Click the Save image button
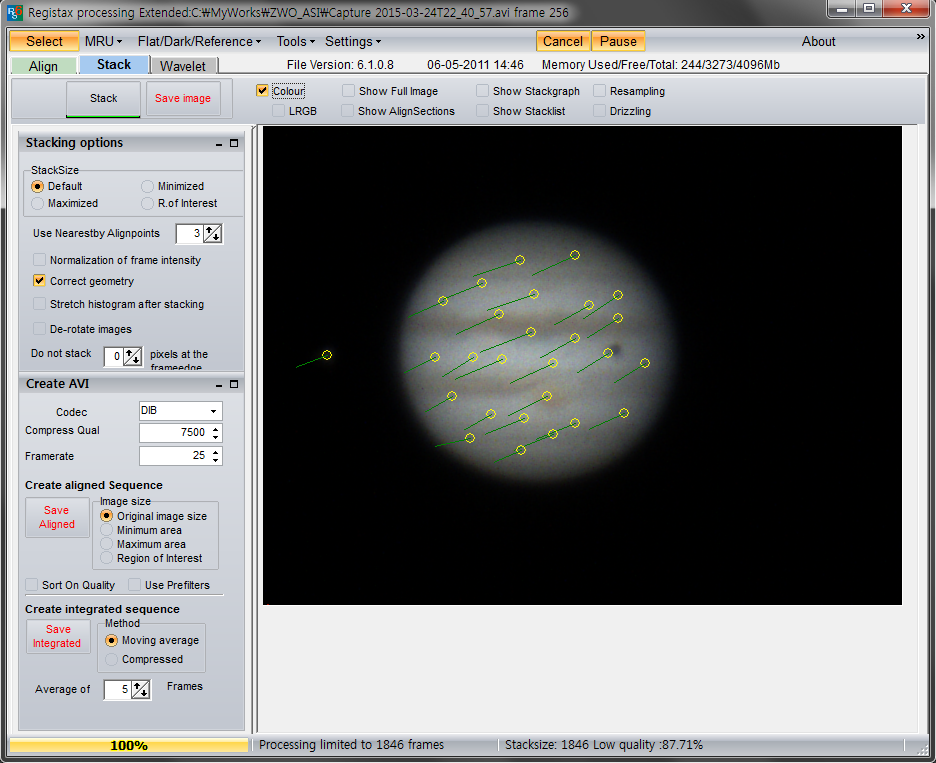Viewport: 936px width, 763px height. click(x=183, y=99)
